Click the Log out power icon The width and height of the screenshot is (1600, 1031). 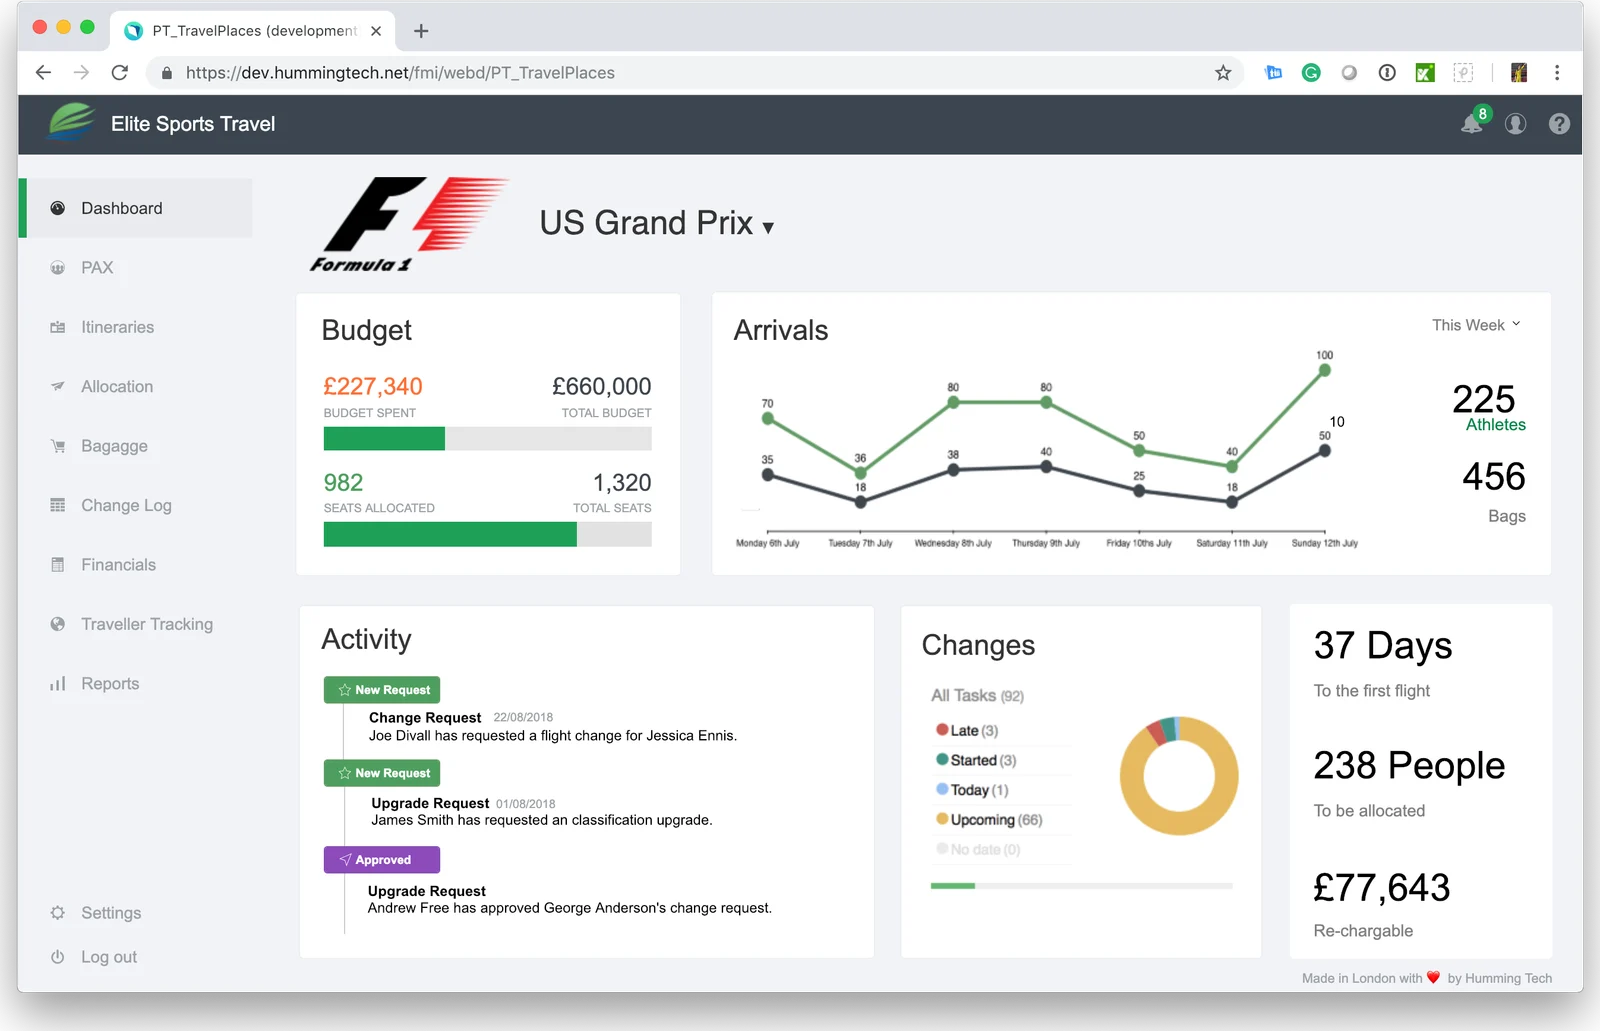click(x=58, y=957)
